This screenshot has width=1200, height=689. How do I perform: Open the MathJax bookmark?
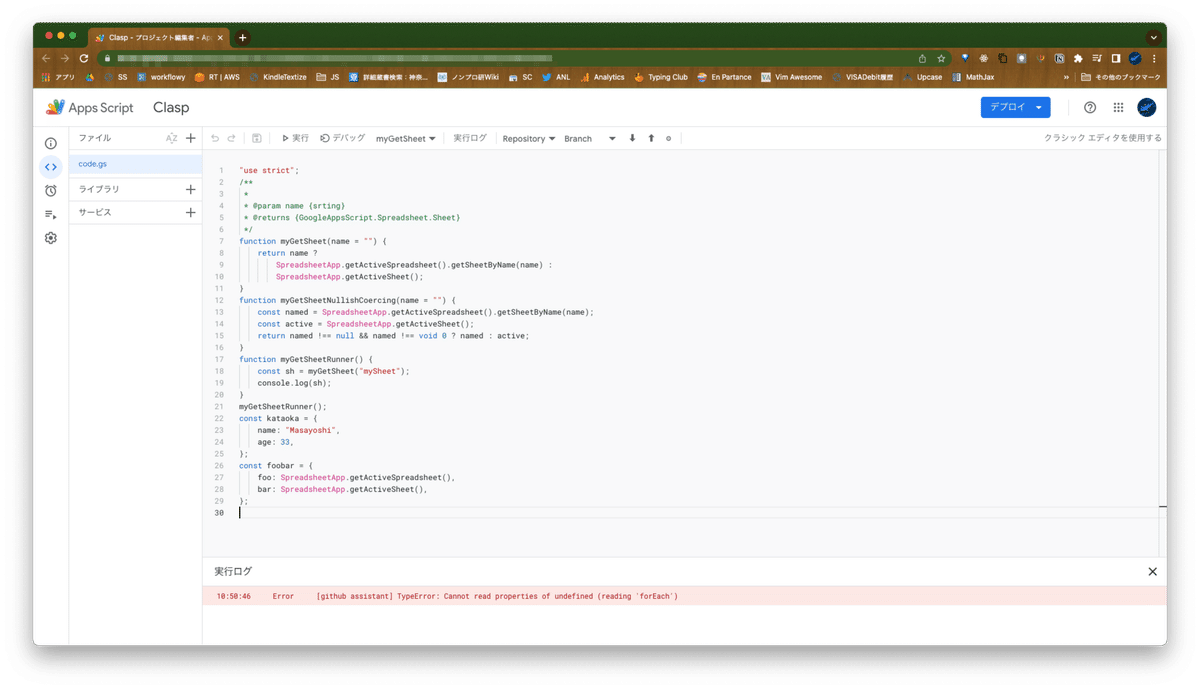pos(973,77)
